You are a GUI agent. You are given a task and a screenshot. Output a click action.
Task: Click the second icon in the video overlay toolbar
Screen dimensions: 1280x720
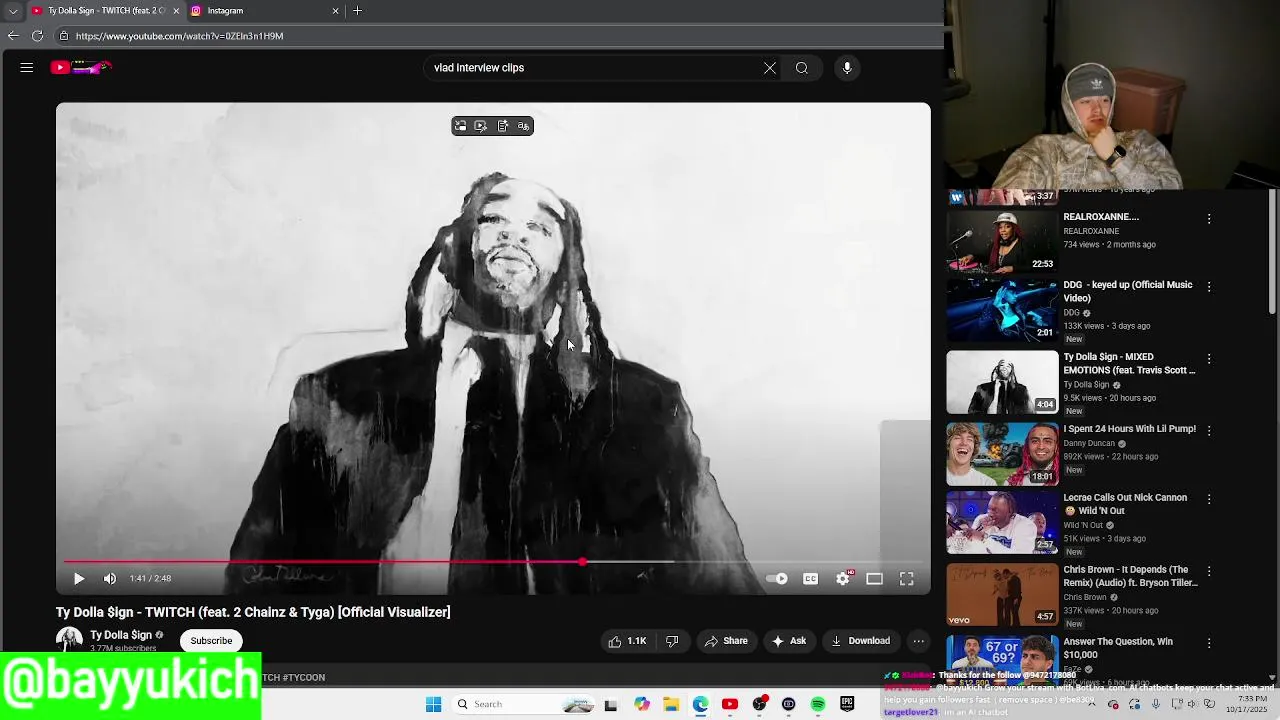pos(481,126)
